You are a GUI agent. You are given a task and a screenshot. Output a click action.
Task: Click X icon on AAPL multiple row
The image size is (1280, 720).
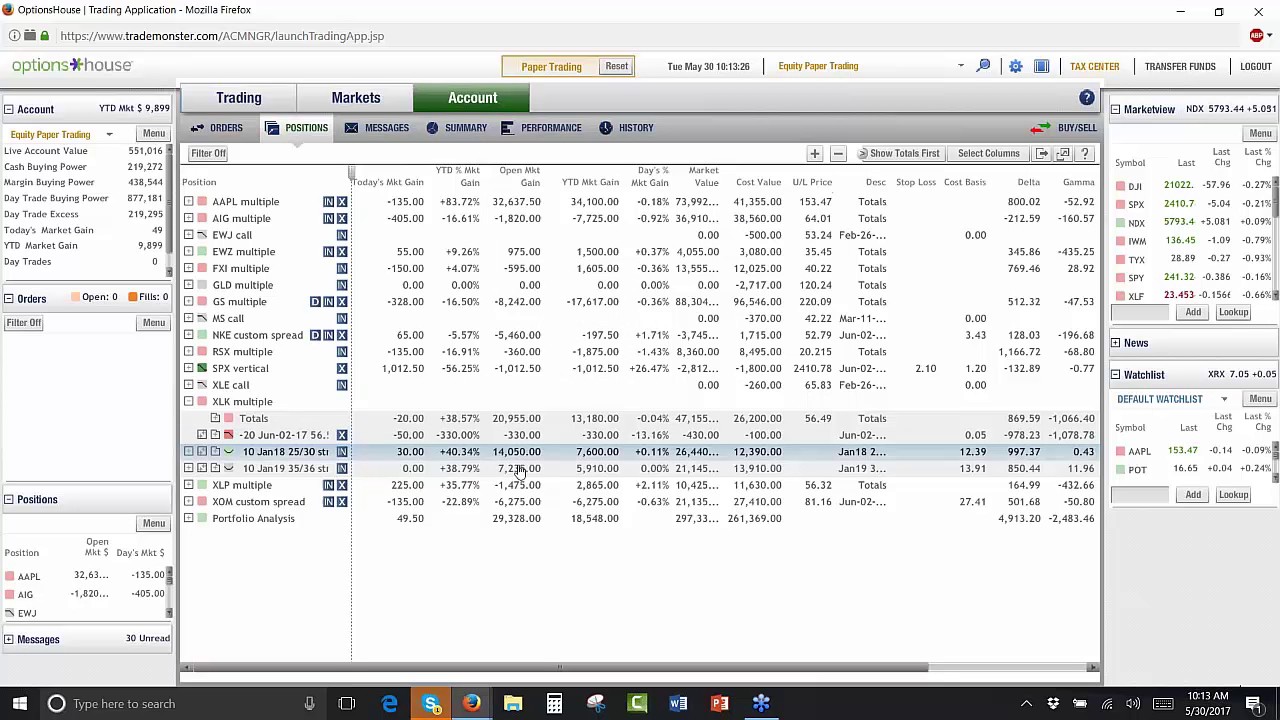click(342, 202)
